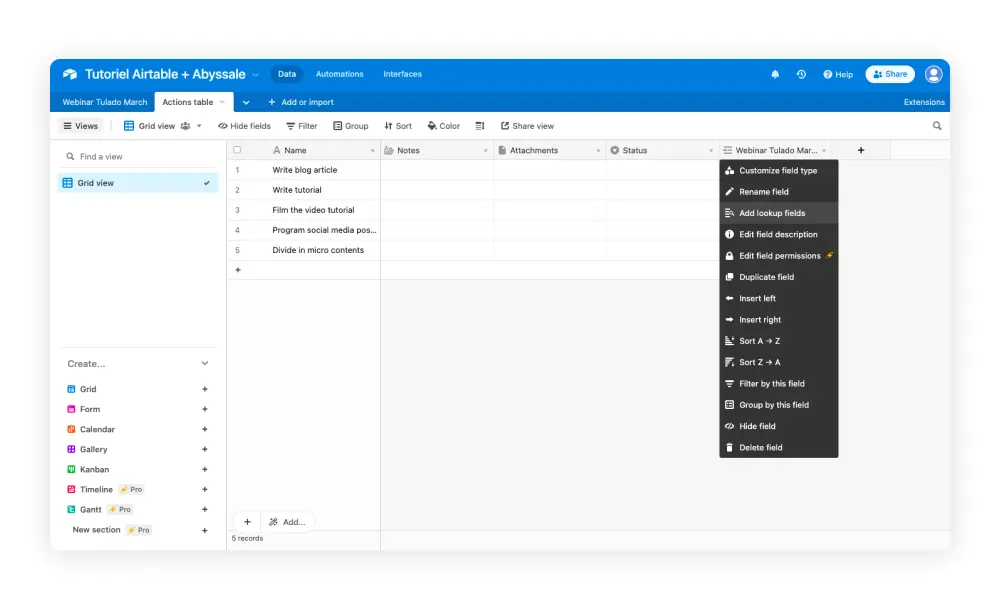
Task: Click the Share button
Action: click(890, 75)
